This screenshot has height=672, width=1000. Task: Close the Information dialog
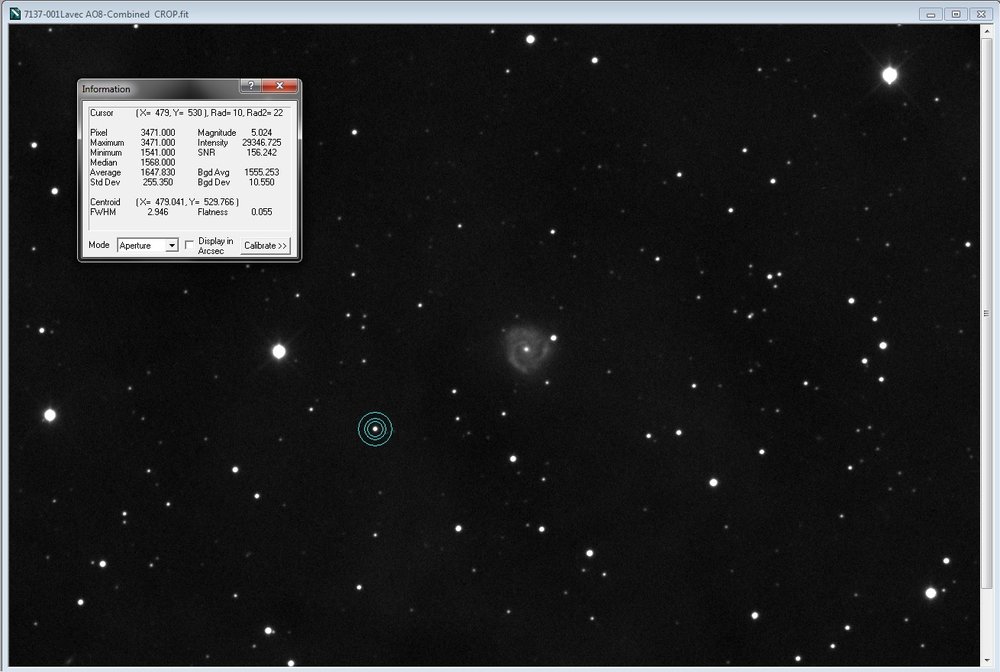coord(279,85)
